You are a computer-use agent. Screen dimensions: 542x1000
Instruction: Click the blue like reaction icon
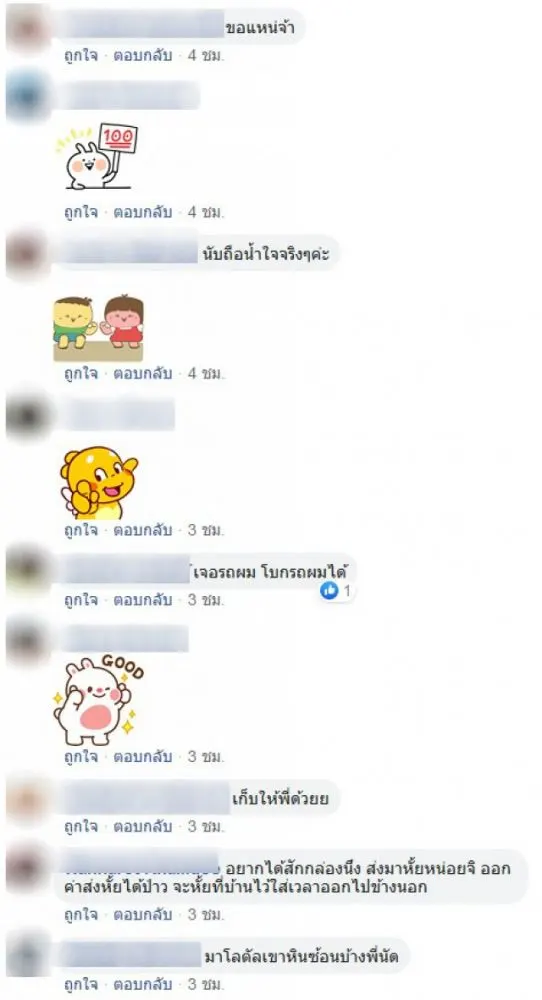coord(329,591)
